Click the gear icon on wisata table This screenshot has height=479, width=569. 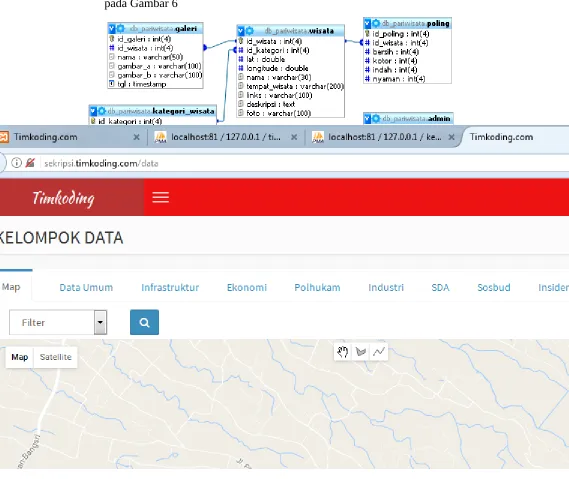[x=250, y=30]
